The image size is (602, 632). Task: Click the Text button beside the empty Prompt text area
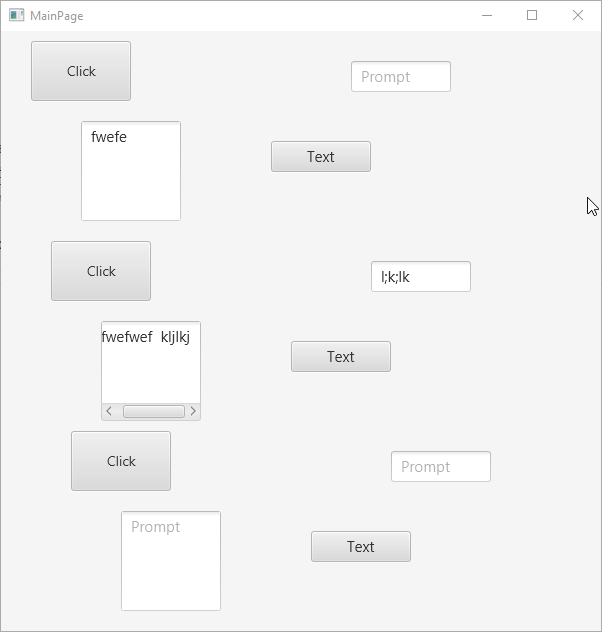tap(360, 546)
